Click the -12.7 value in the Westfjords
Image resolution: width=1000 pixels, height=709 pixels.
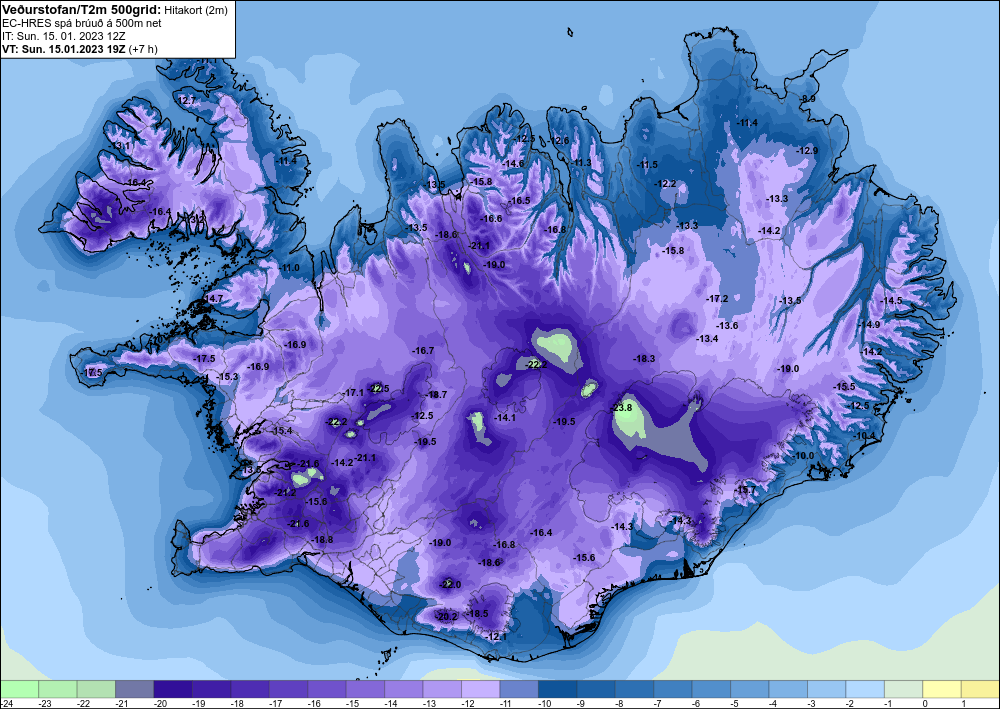186,100
